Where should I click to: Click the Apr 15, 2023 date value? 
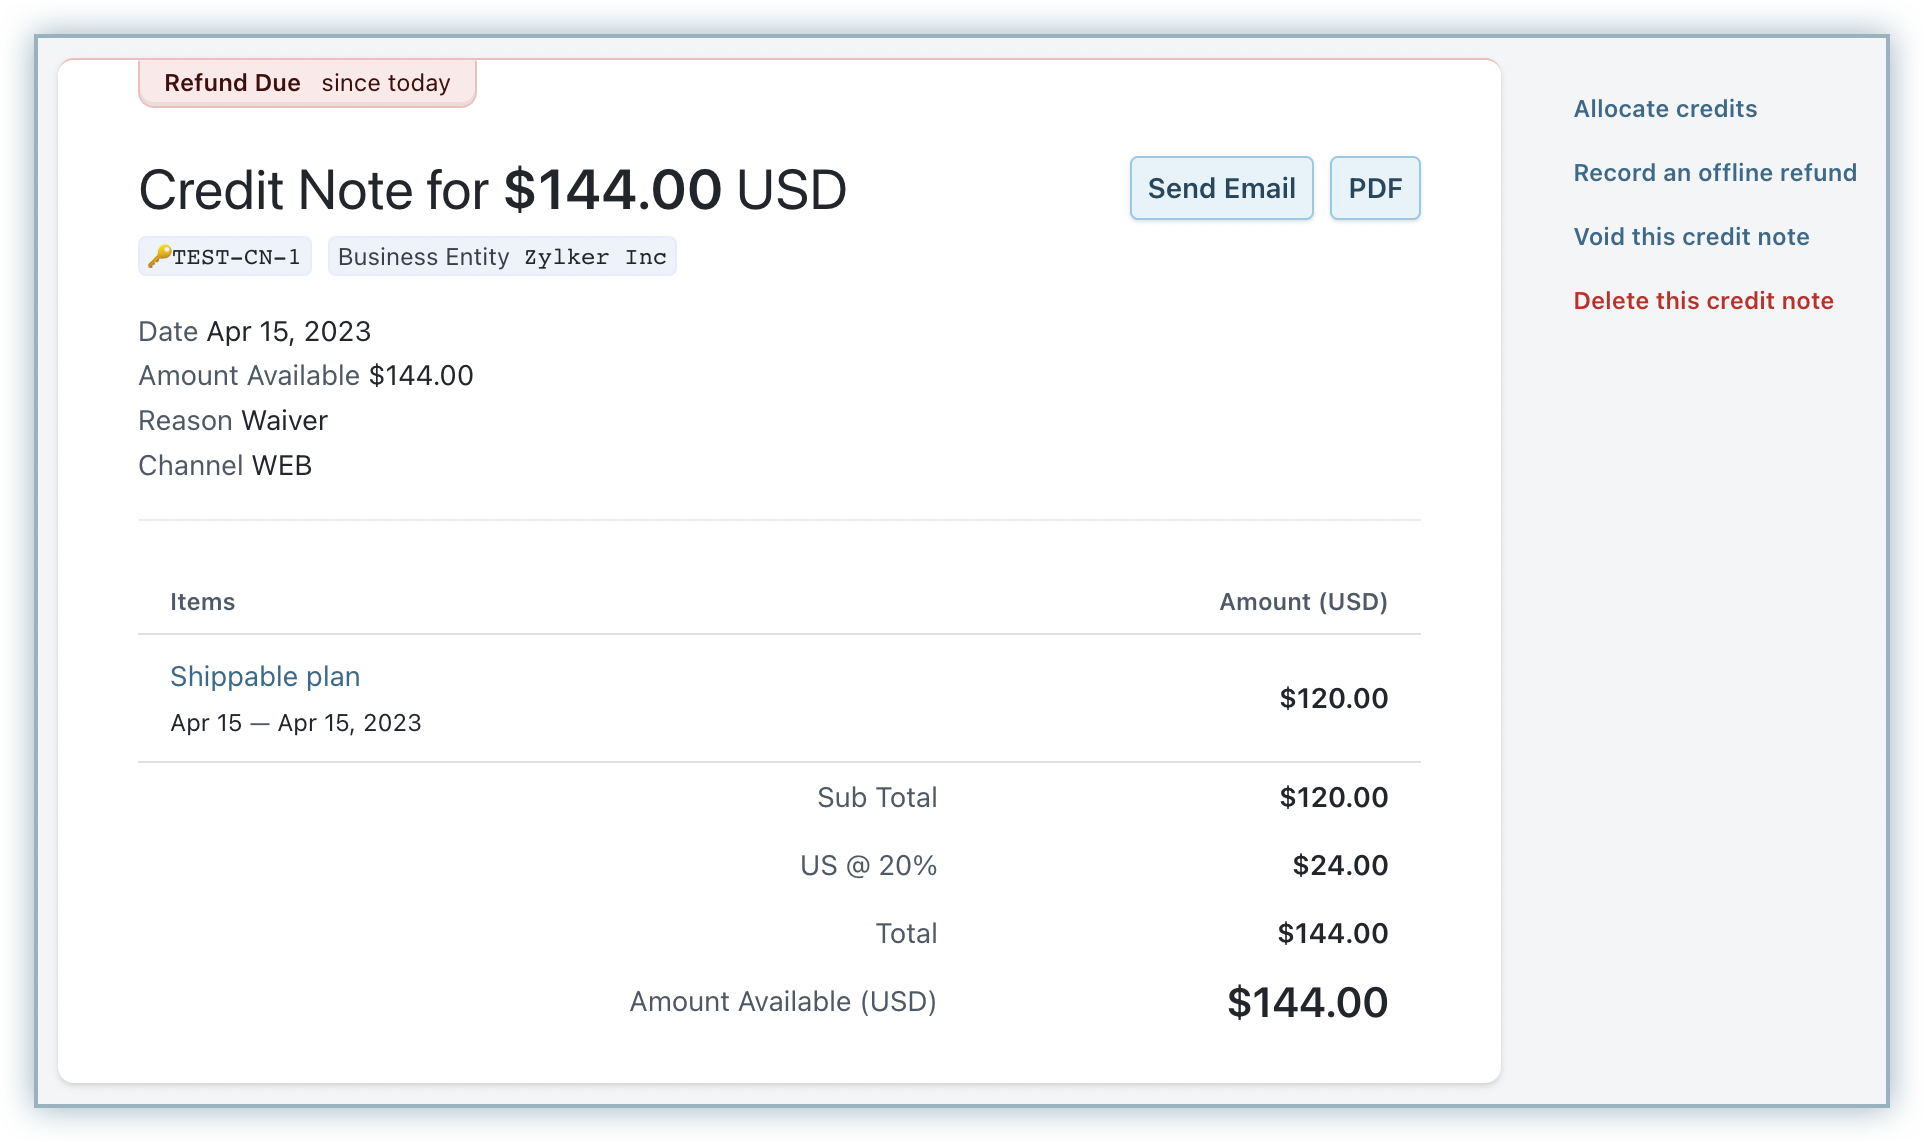click(x=288, y=332)
